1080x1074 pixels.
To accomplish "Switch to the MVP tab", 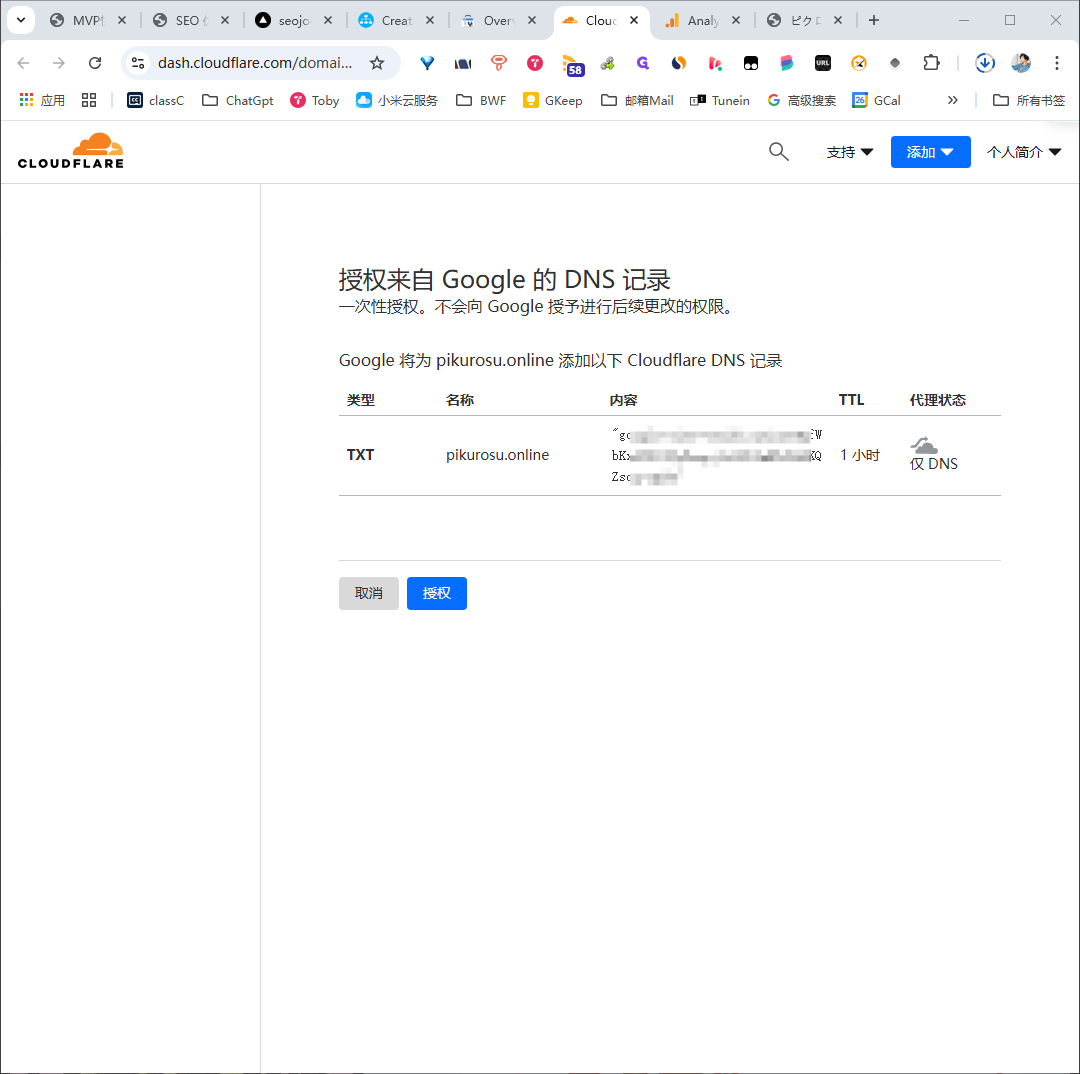I will tap(88, 21).
